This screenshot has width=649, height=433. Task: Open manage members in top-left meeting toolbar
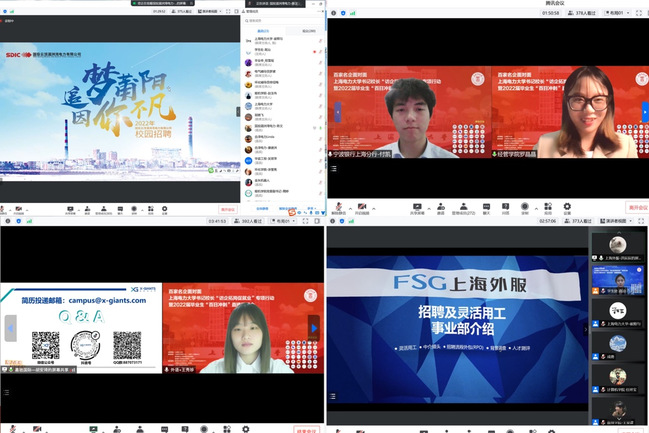click(x=103, y=209)
